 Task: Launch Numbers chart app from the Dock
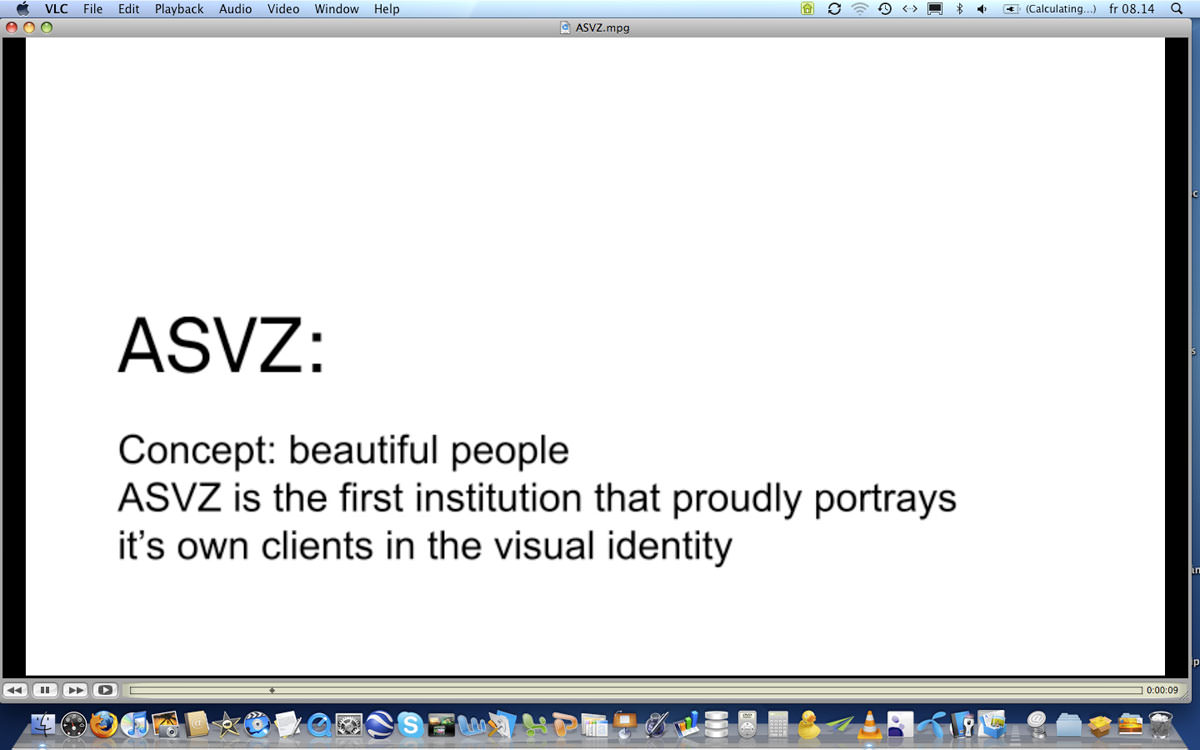point(686,724)
